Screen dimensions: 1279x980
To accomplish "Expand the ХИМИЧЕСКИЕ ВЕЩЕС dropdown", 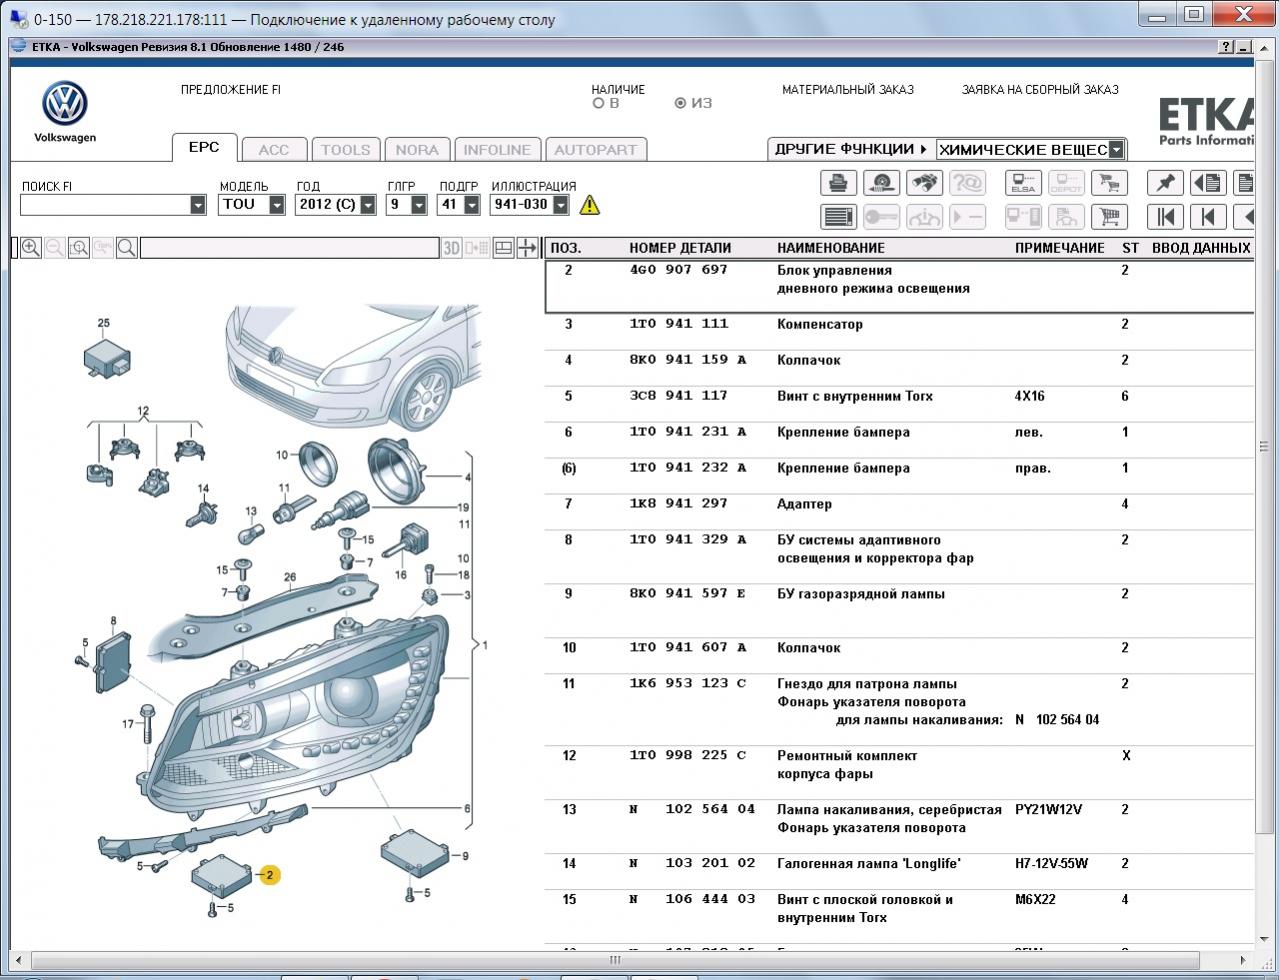I will 1117,150.
